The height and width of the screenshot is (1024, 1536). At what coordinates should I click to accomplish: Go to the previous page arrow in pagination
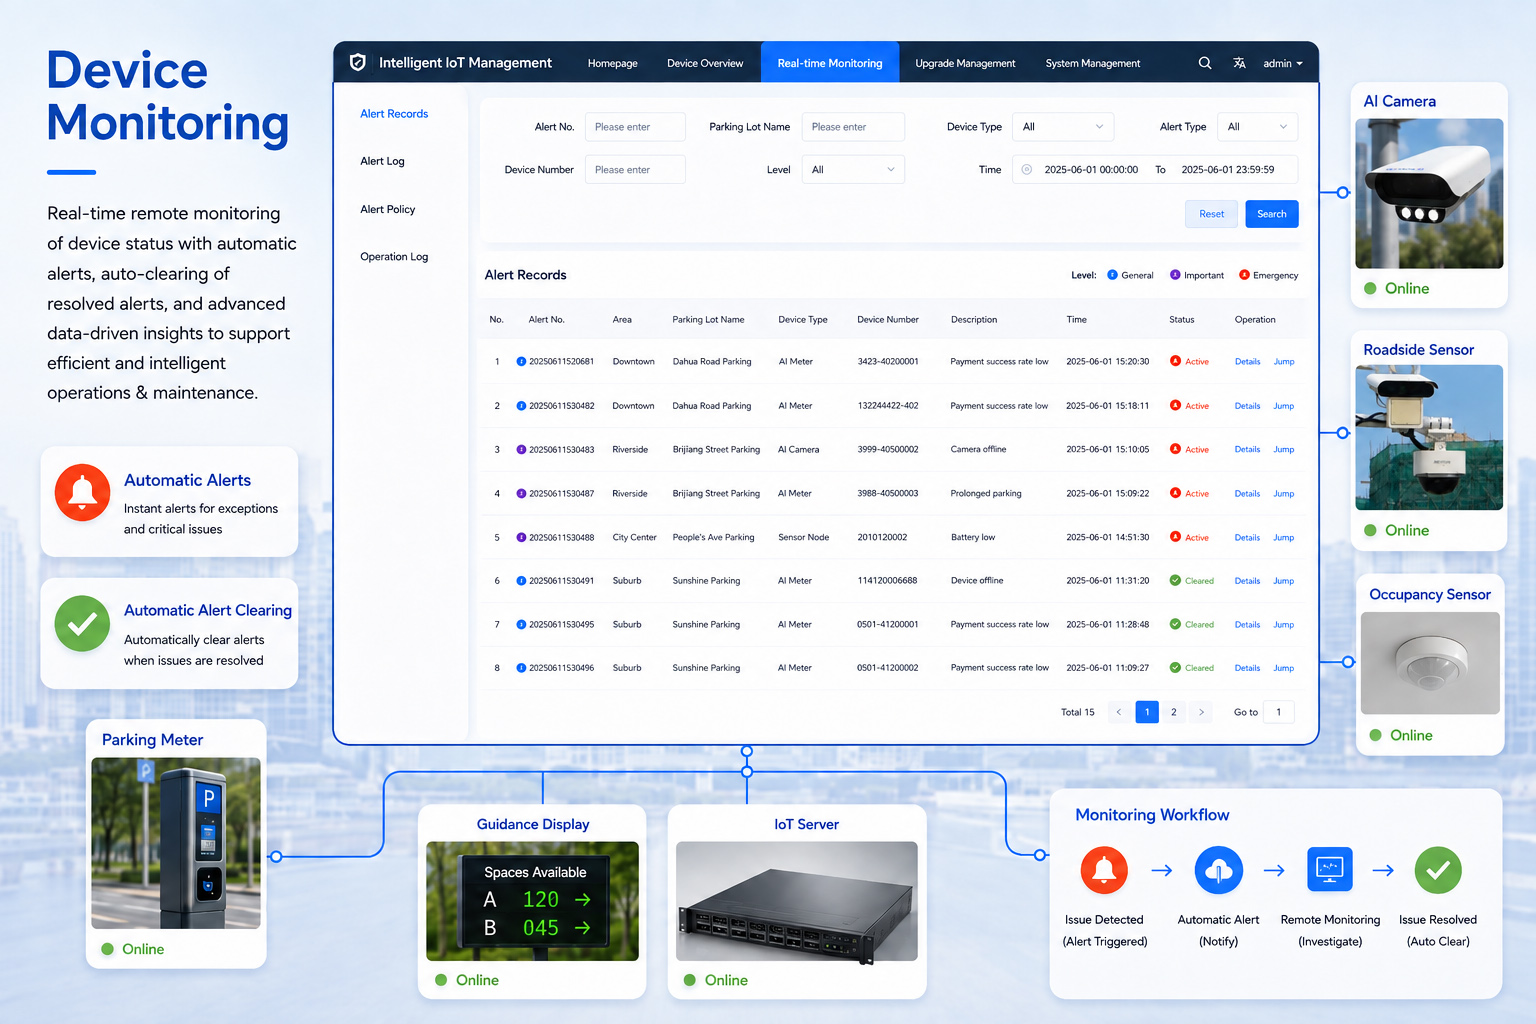(1119, 712)
